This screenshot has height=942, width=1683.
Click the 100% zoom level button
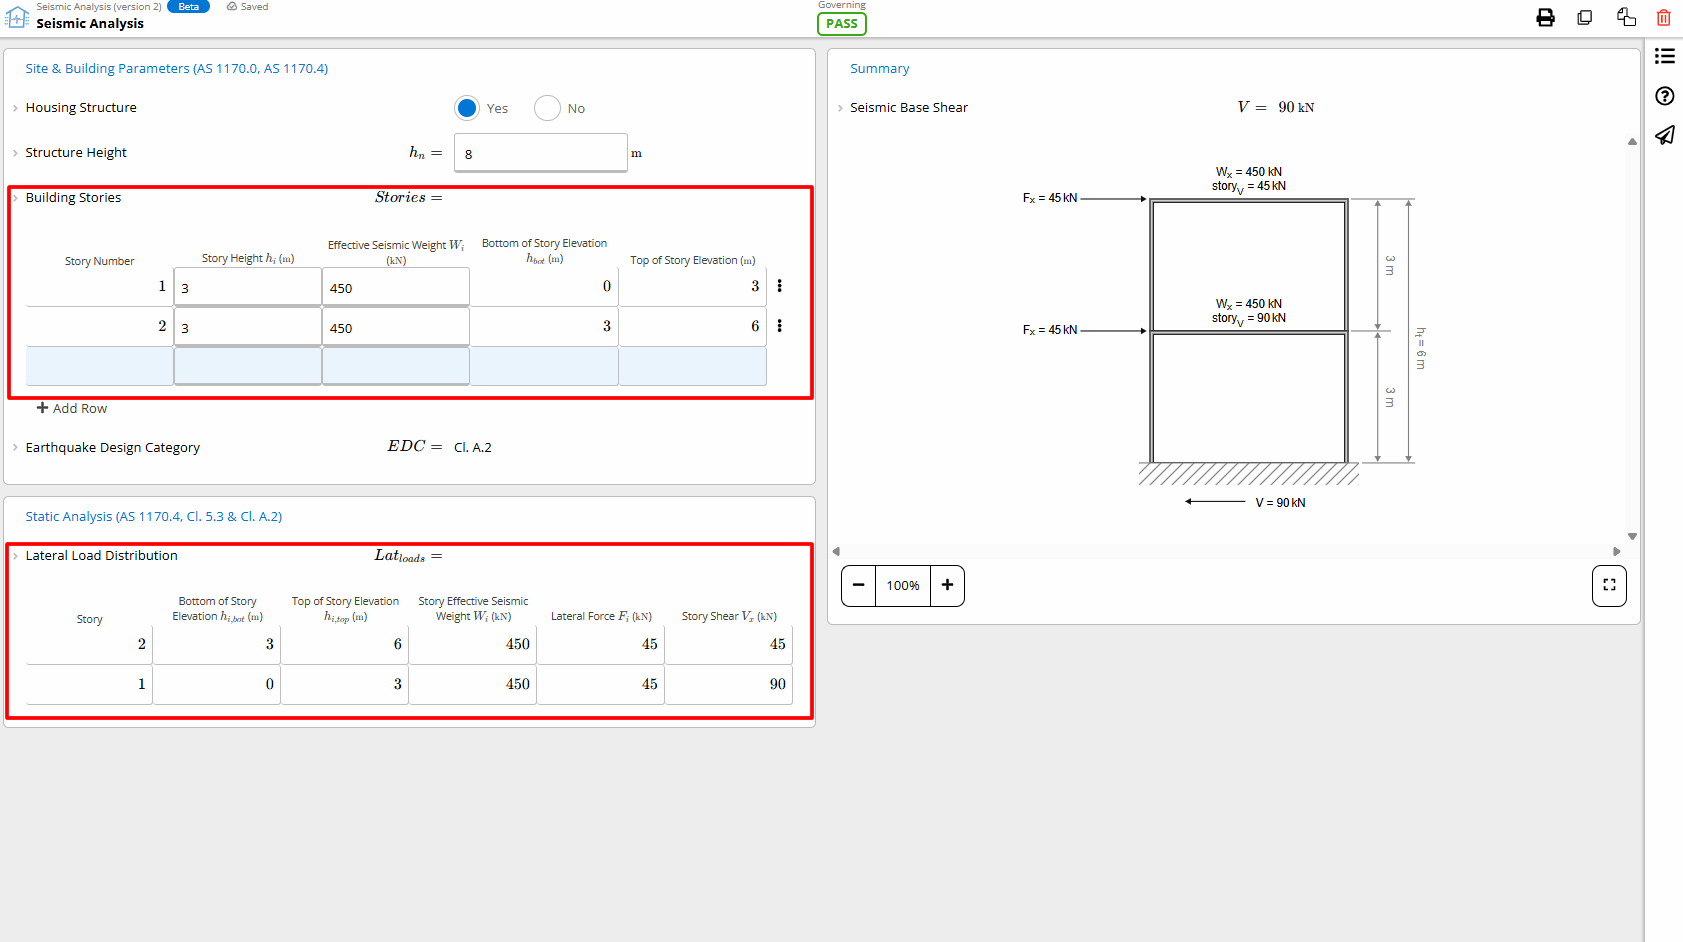903,585
